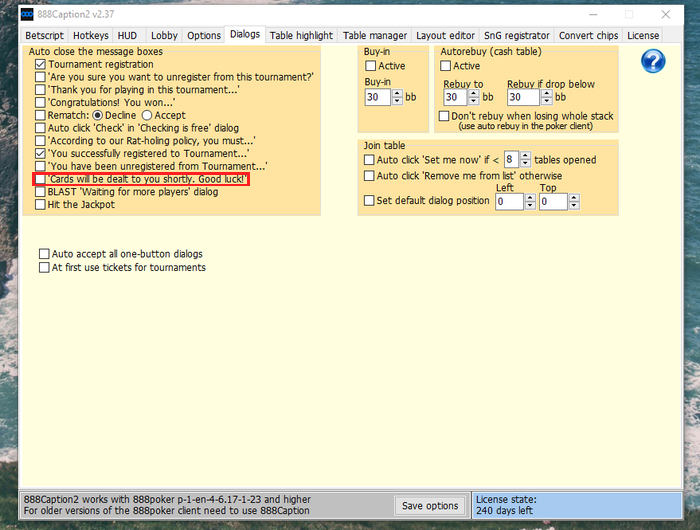Uncheck 'You successfully registered to Tournament'

40,154
